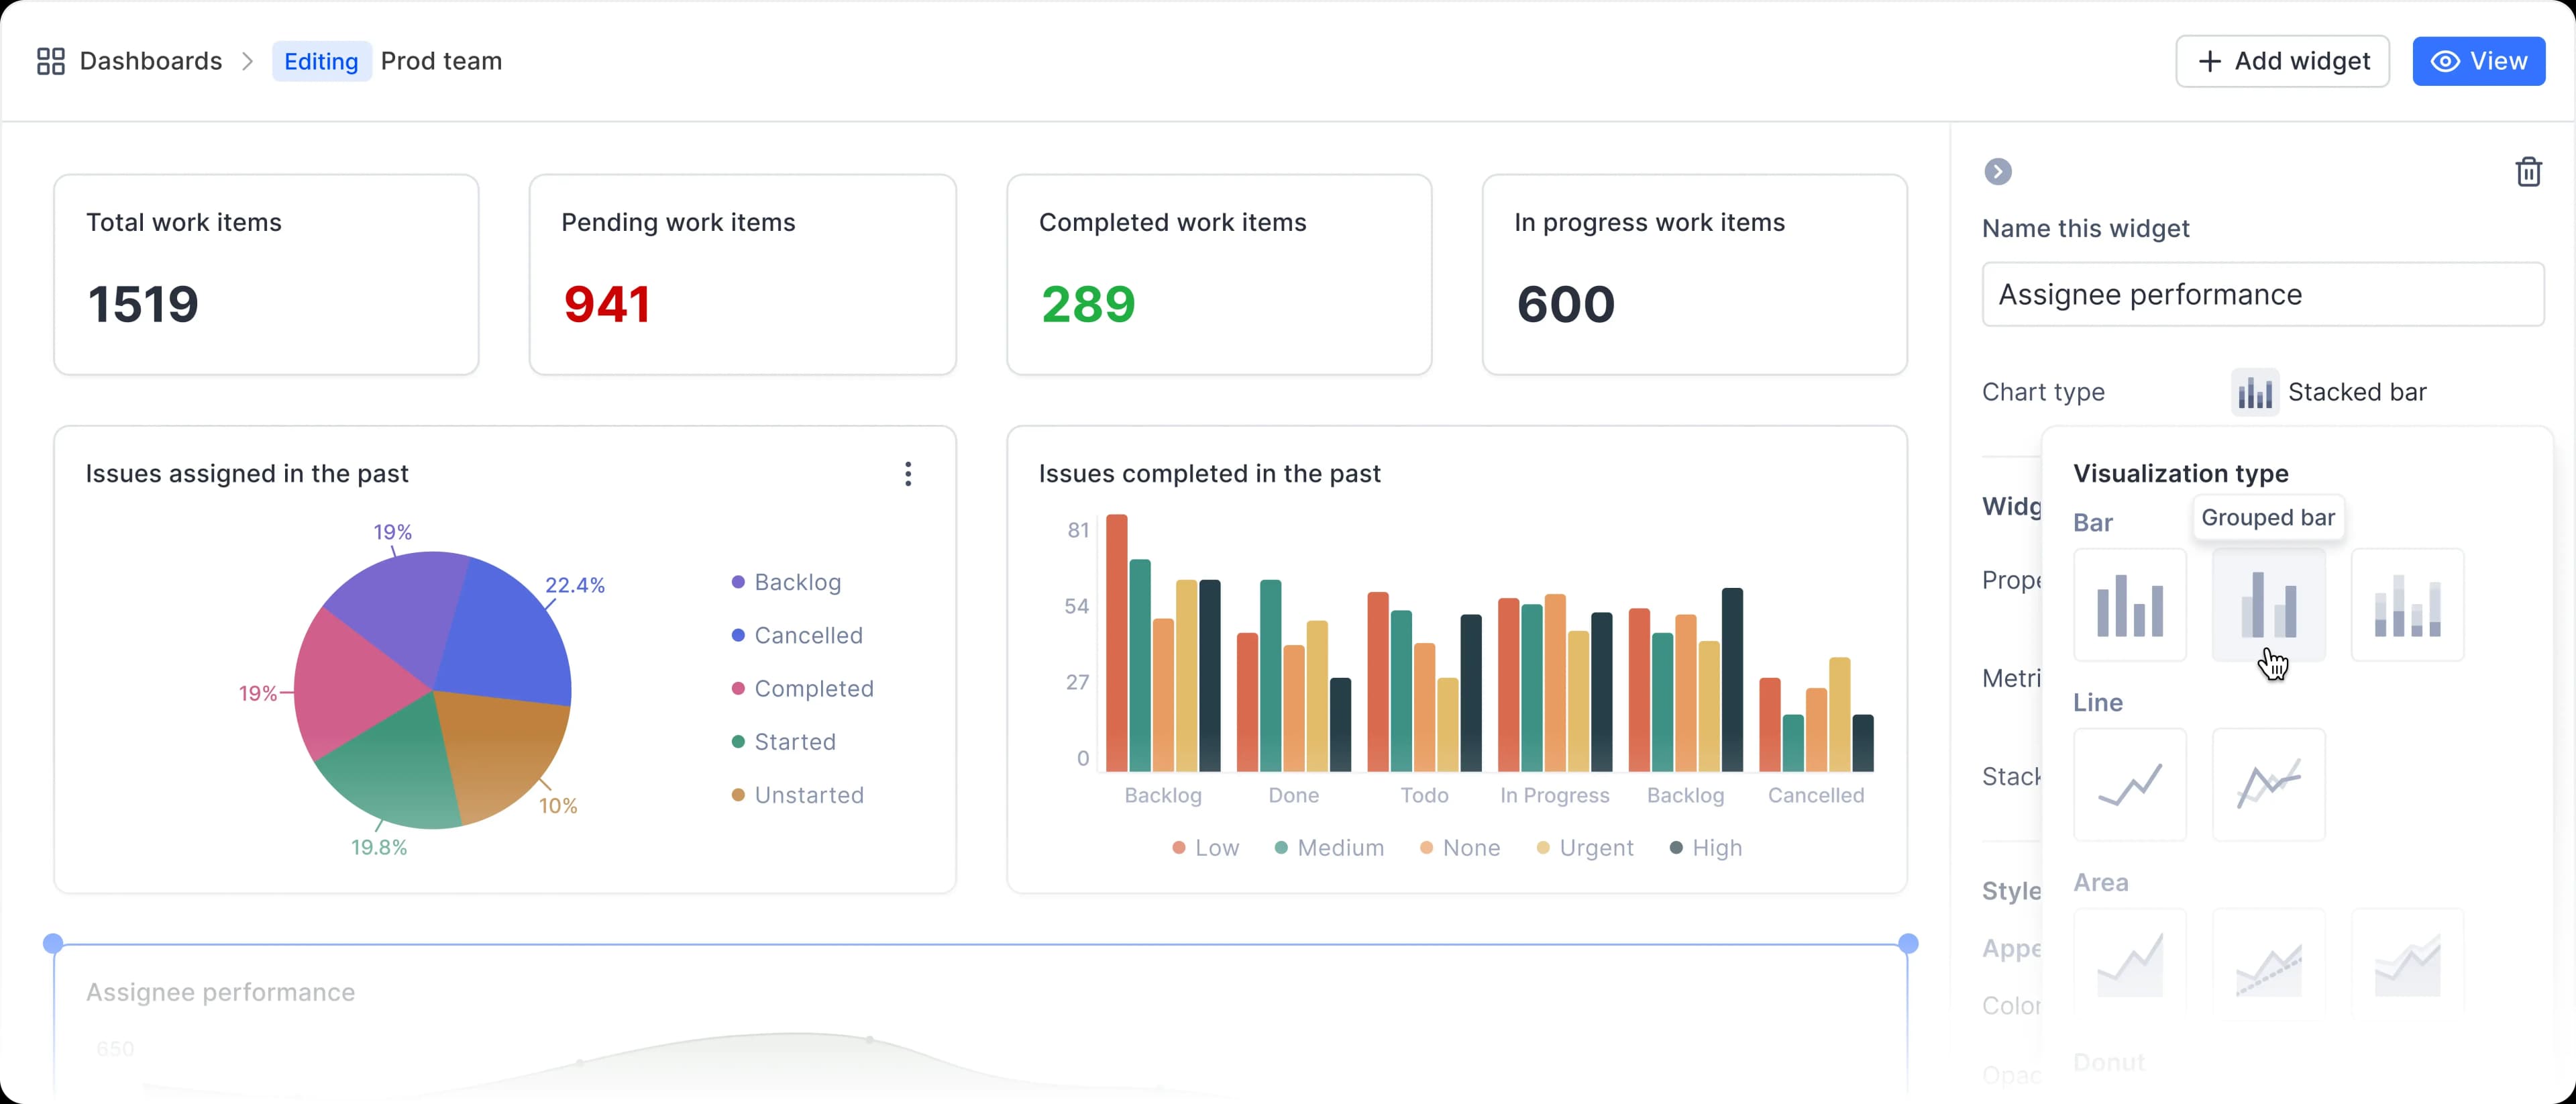This screenshot has width=2576, height=1104.
Task: Select the stacked bar chart icon
Action: point(2407,605)
